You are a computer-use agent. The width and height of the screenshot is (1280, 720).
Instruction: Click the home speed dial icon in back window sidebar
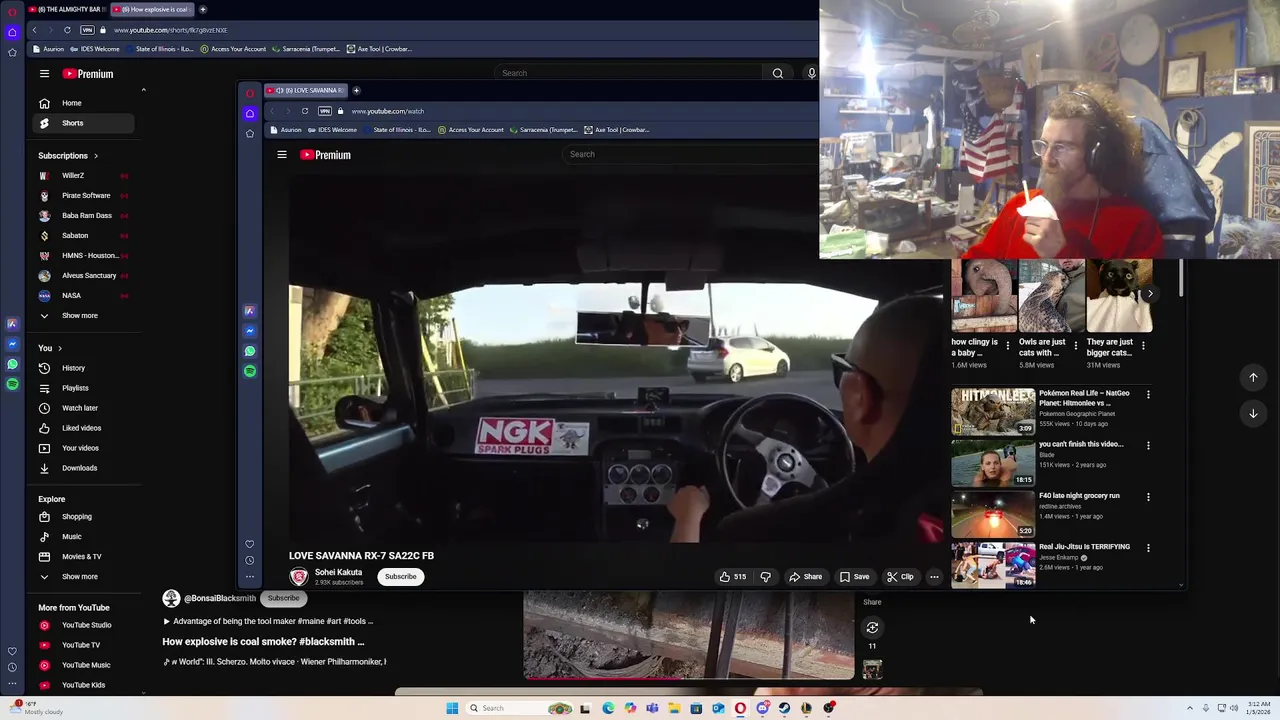tap(12, 32)
